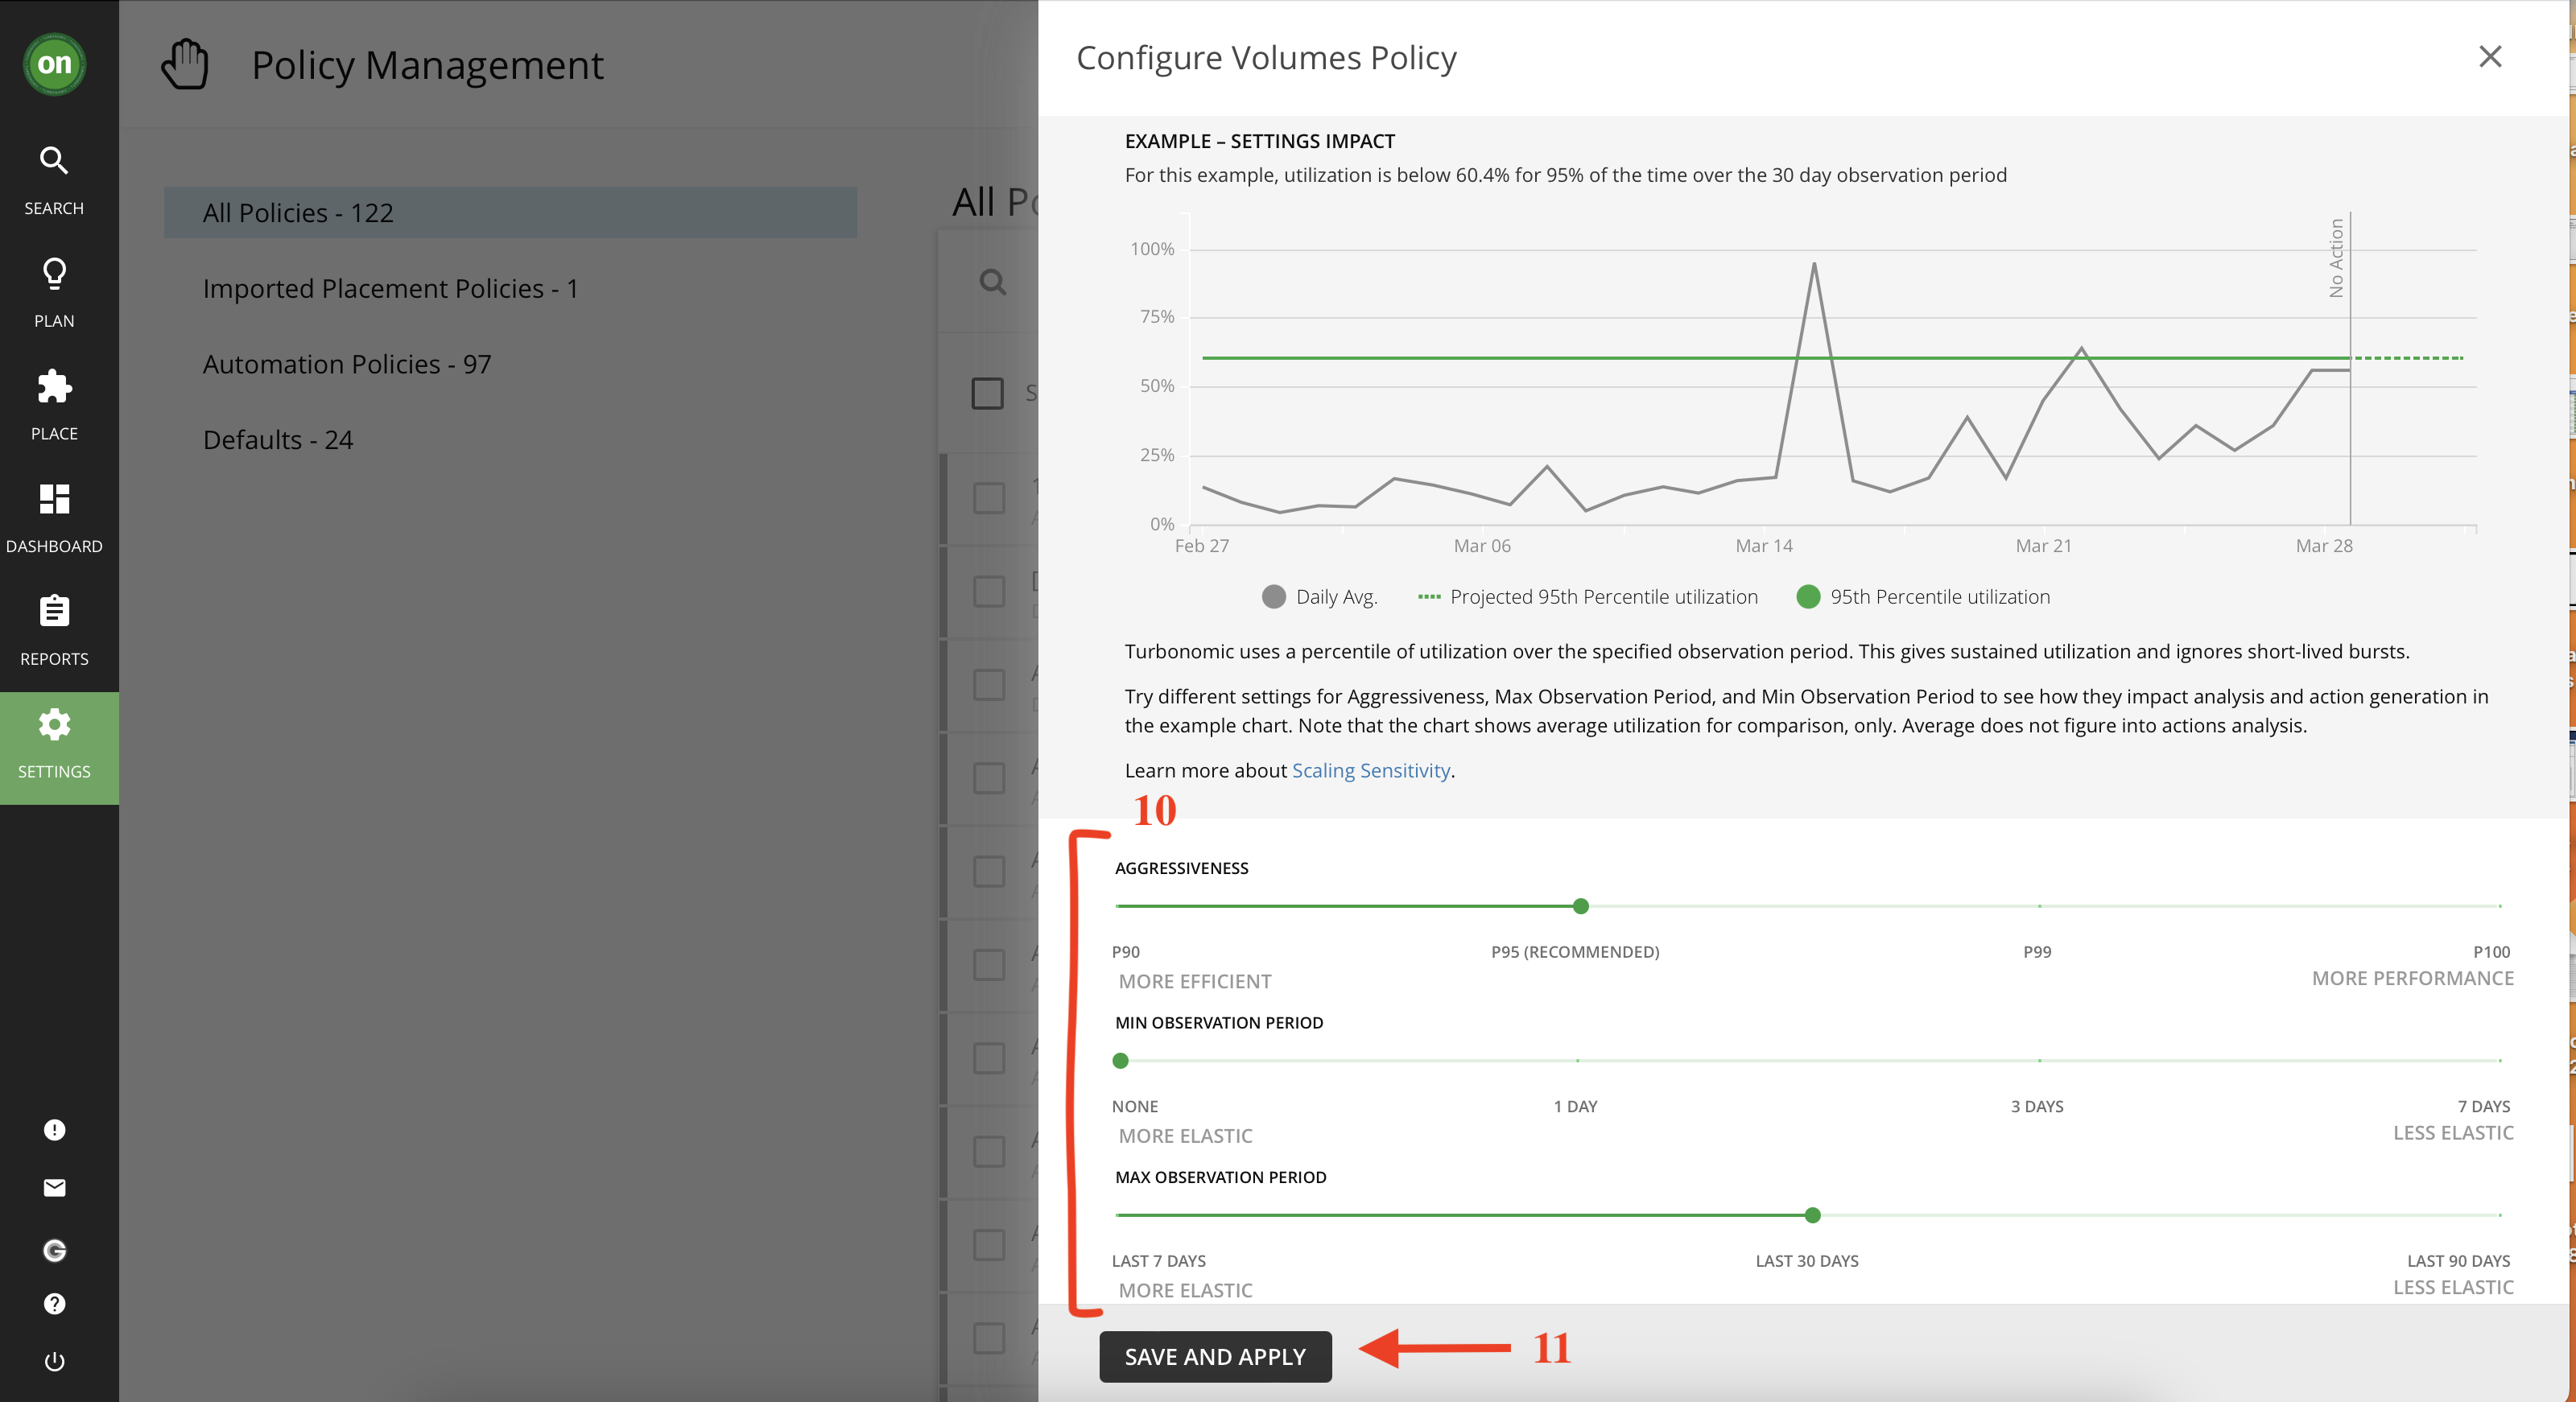The height and width of the screenshot is (1402, 2576).
Task: Click the policy list search magnifier icon
Action: (x=992, y=282)
